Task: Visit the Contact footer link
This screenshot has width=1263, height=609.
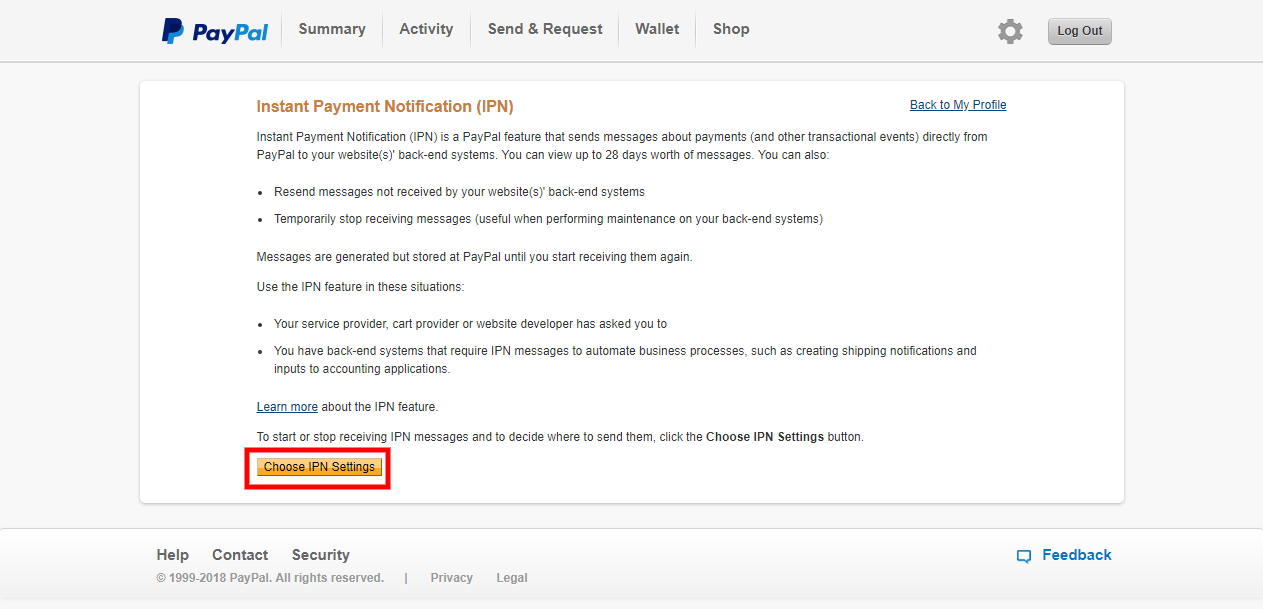Action: (240, 555)
